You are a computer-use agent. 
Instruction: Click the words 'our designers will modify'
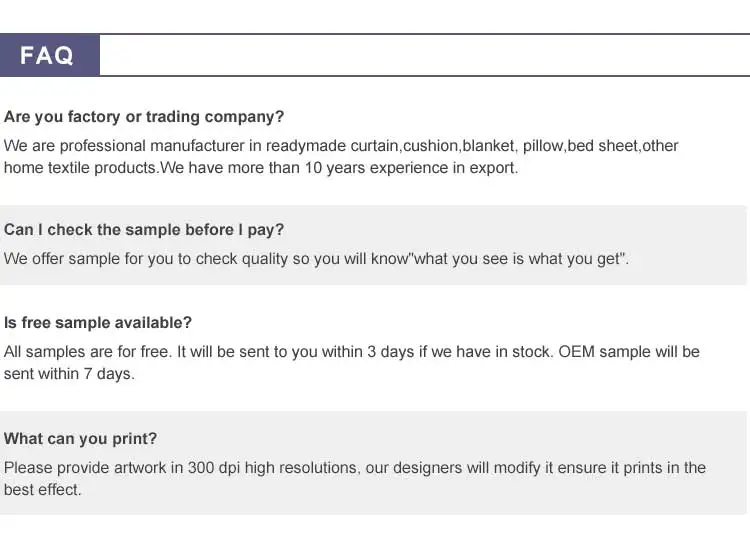(453, 468)
